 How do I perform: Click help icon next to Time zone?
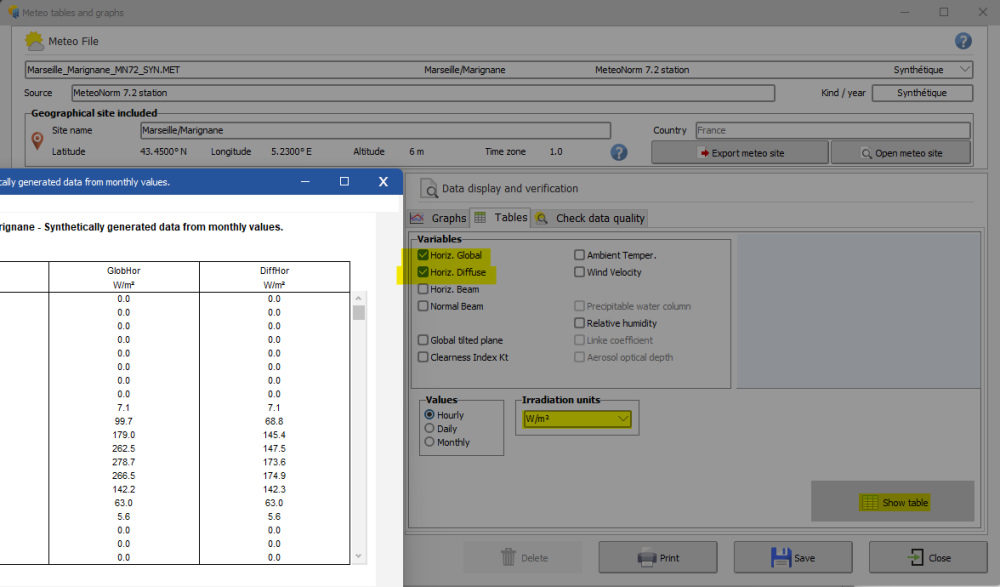tap(619, 152)
